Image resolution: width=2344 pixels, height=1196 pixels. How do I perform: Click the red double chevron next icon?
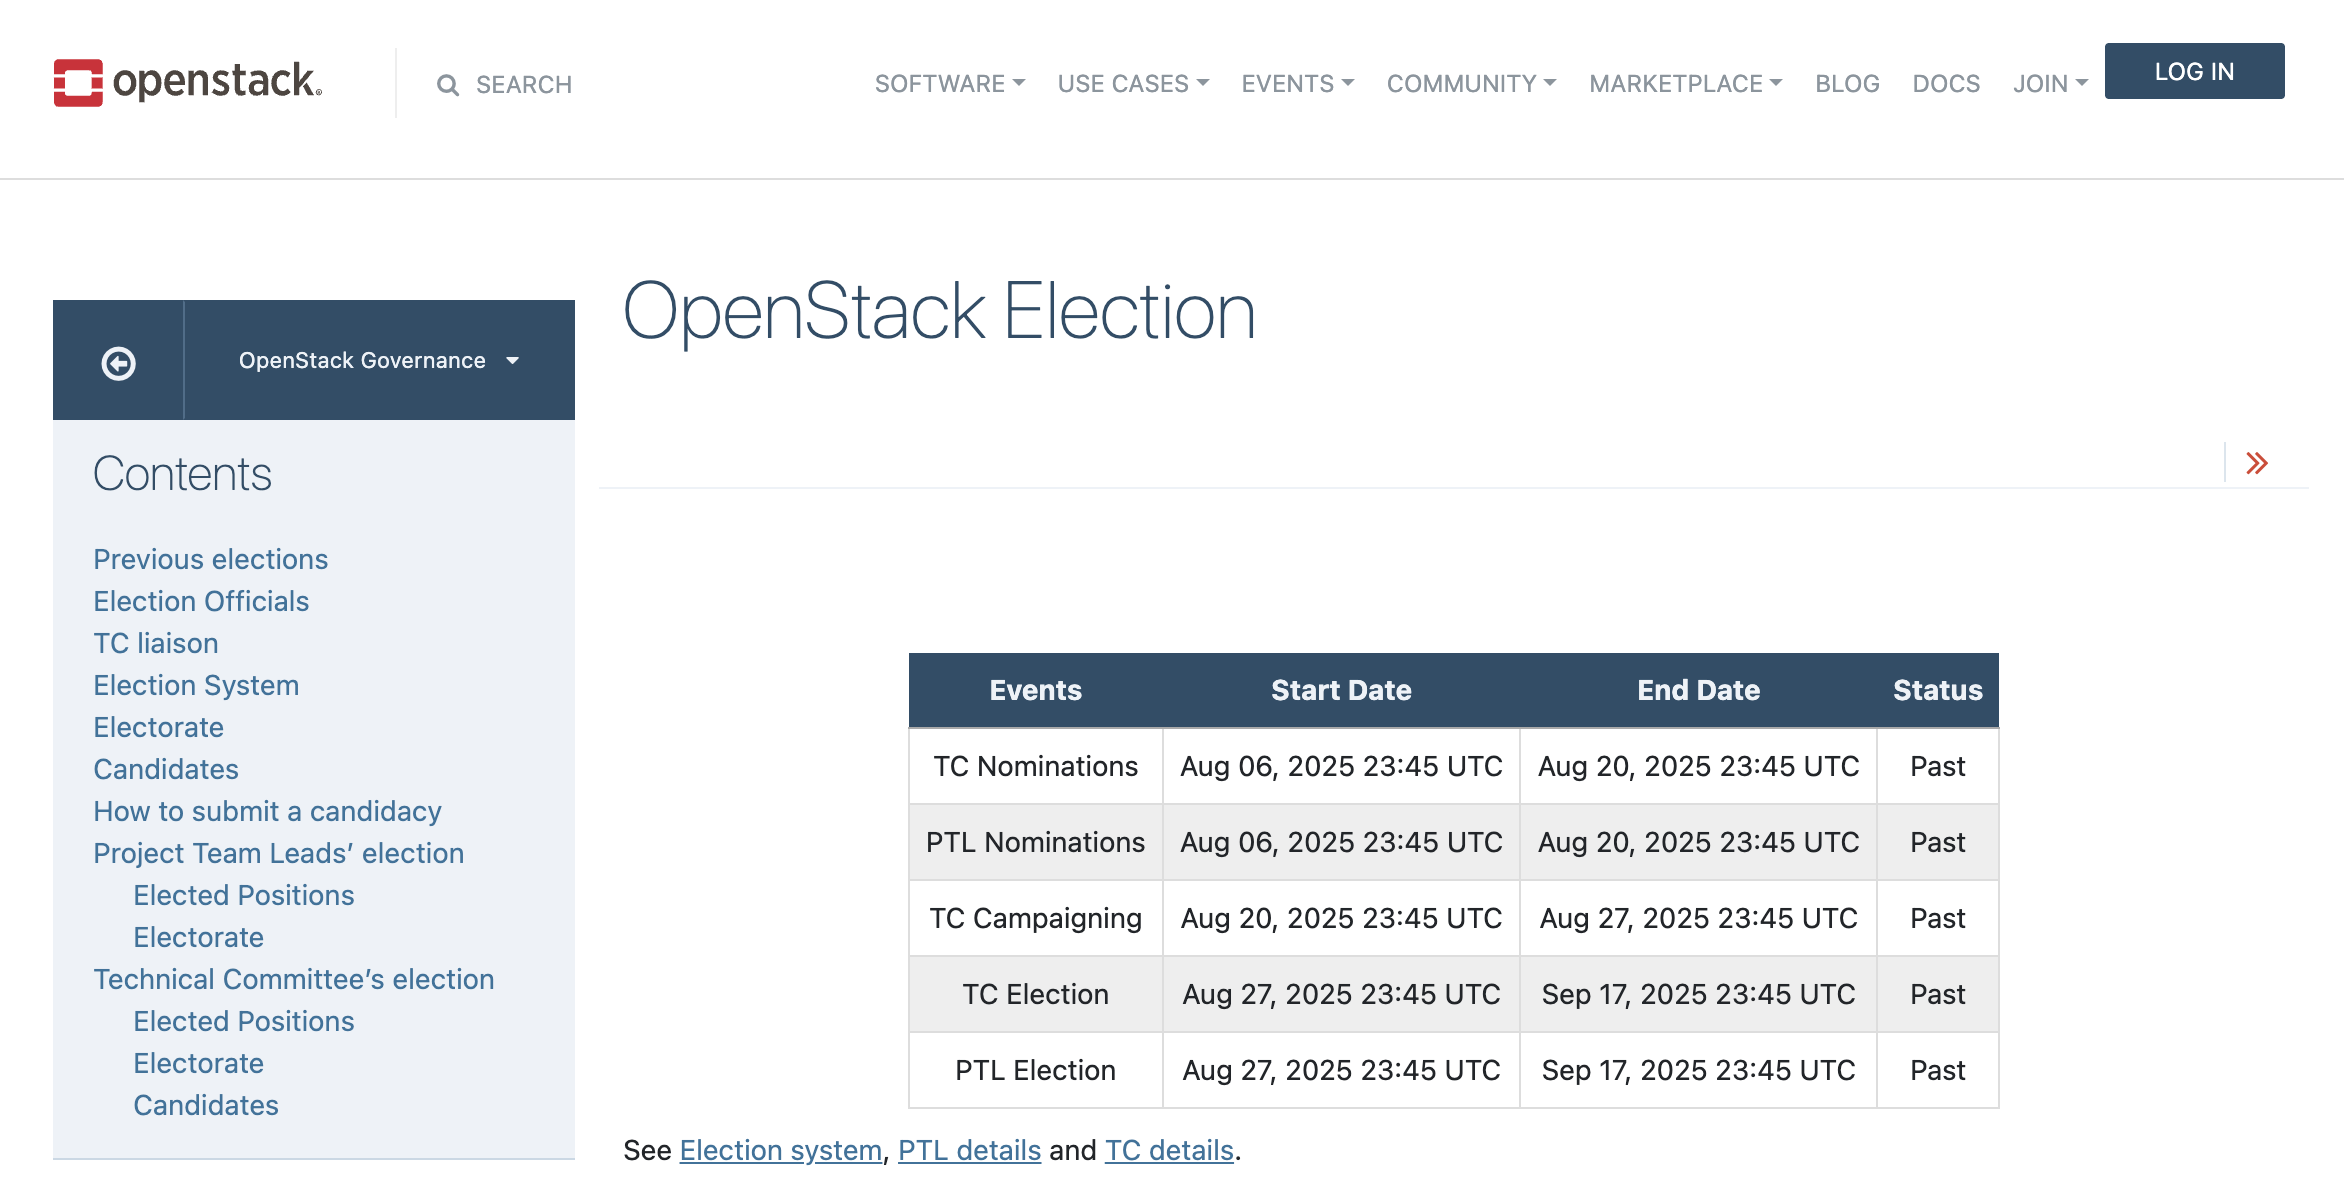tap(2256, 463)
